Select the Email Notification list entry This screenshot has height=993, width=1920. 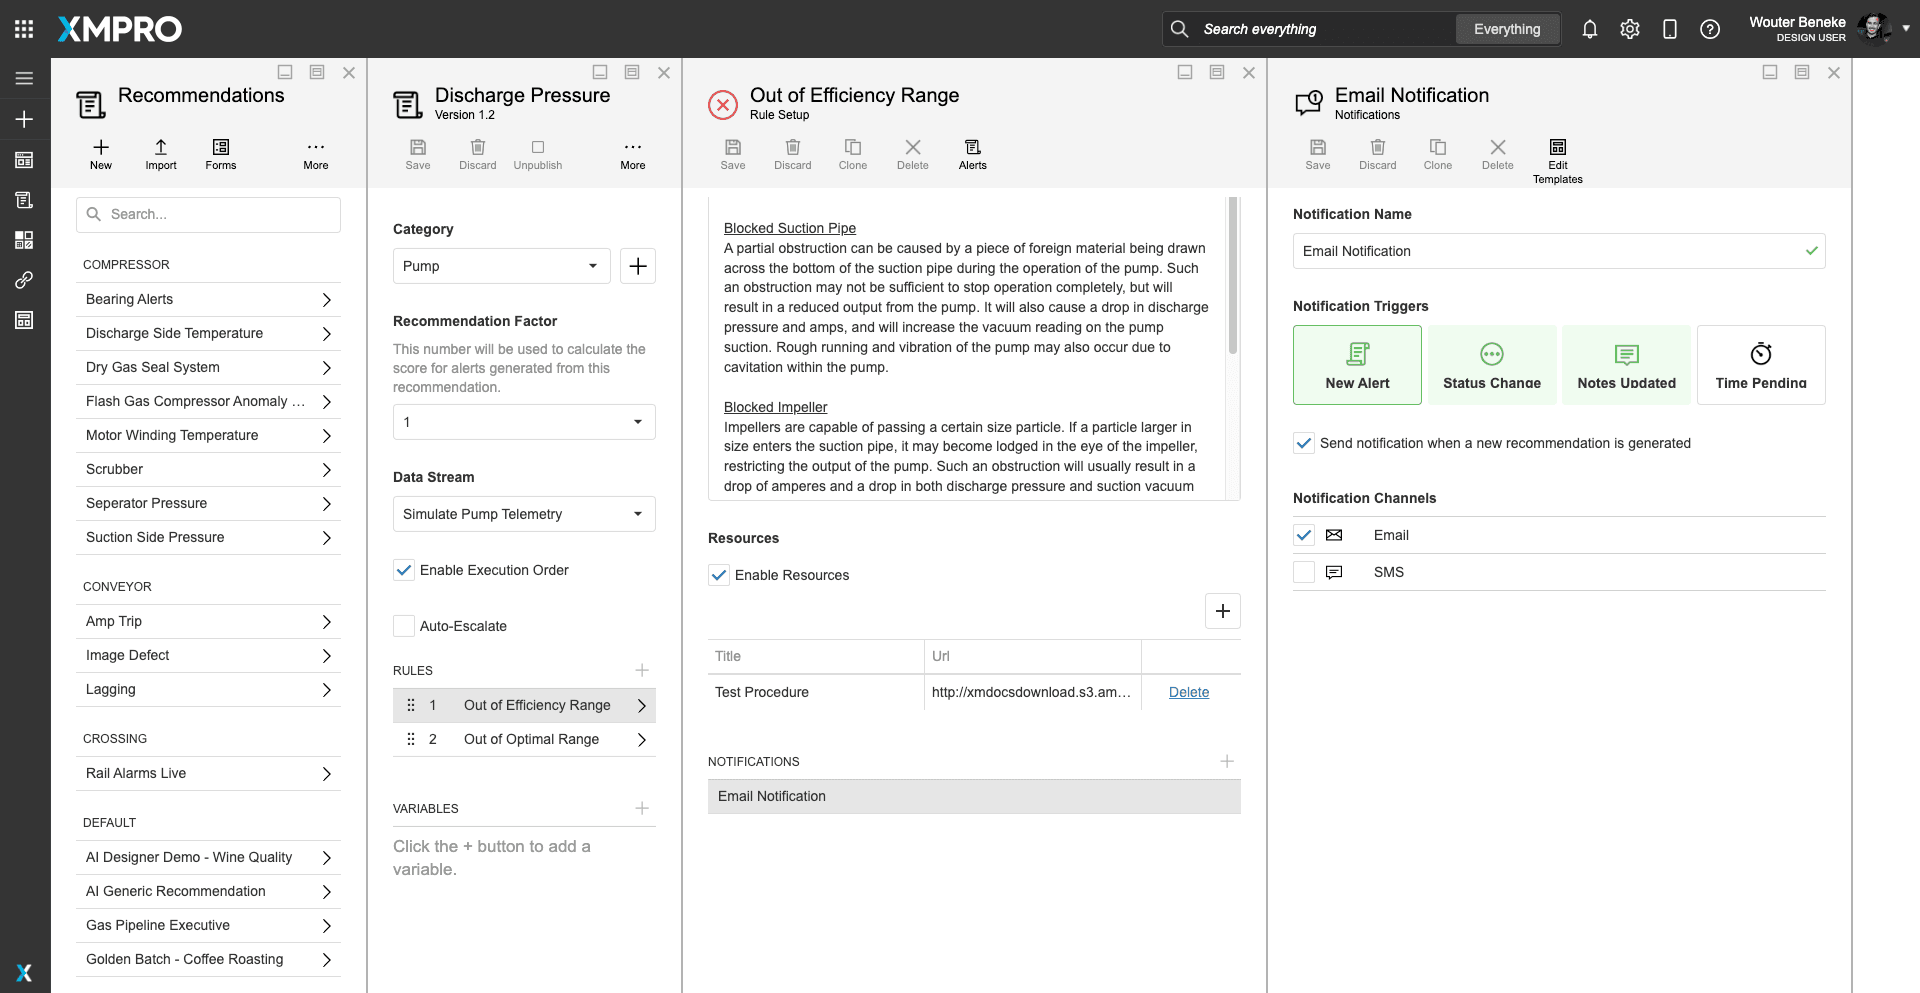pyautogui.click(x=973, y=796)
